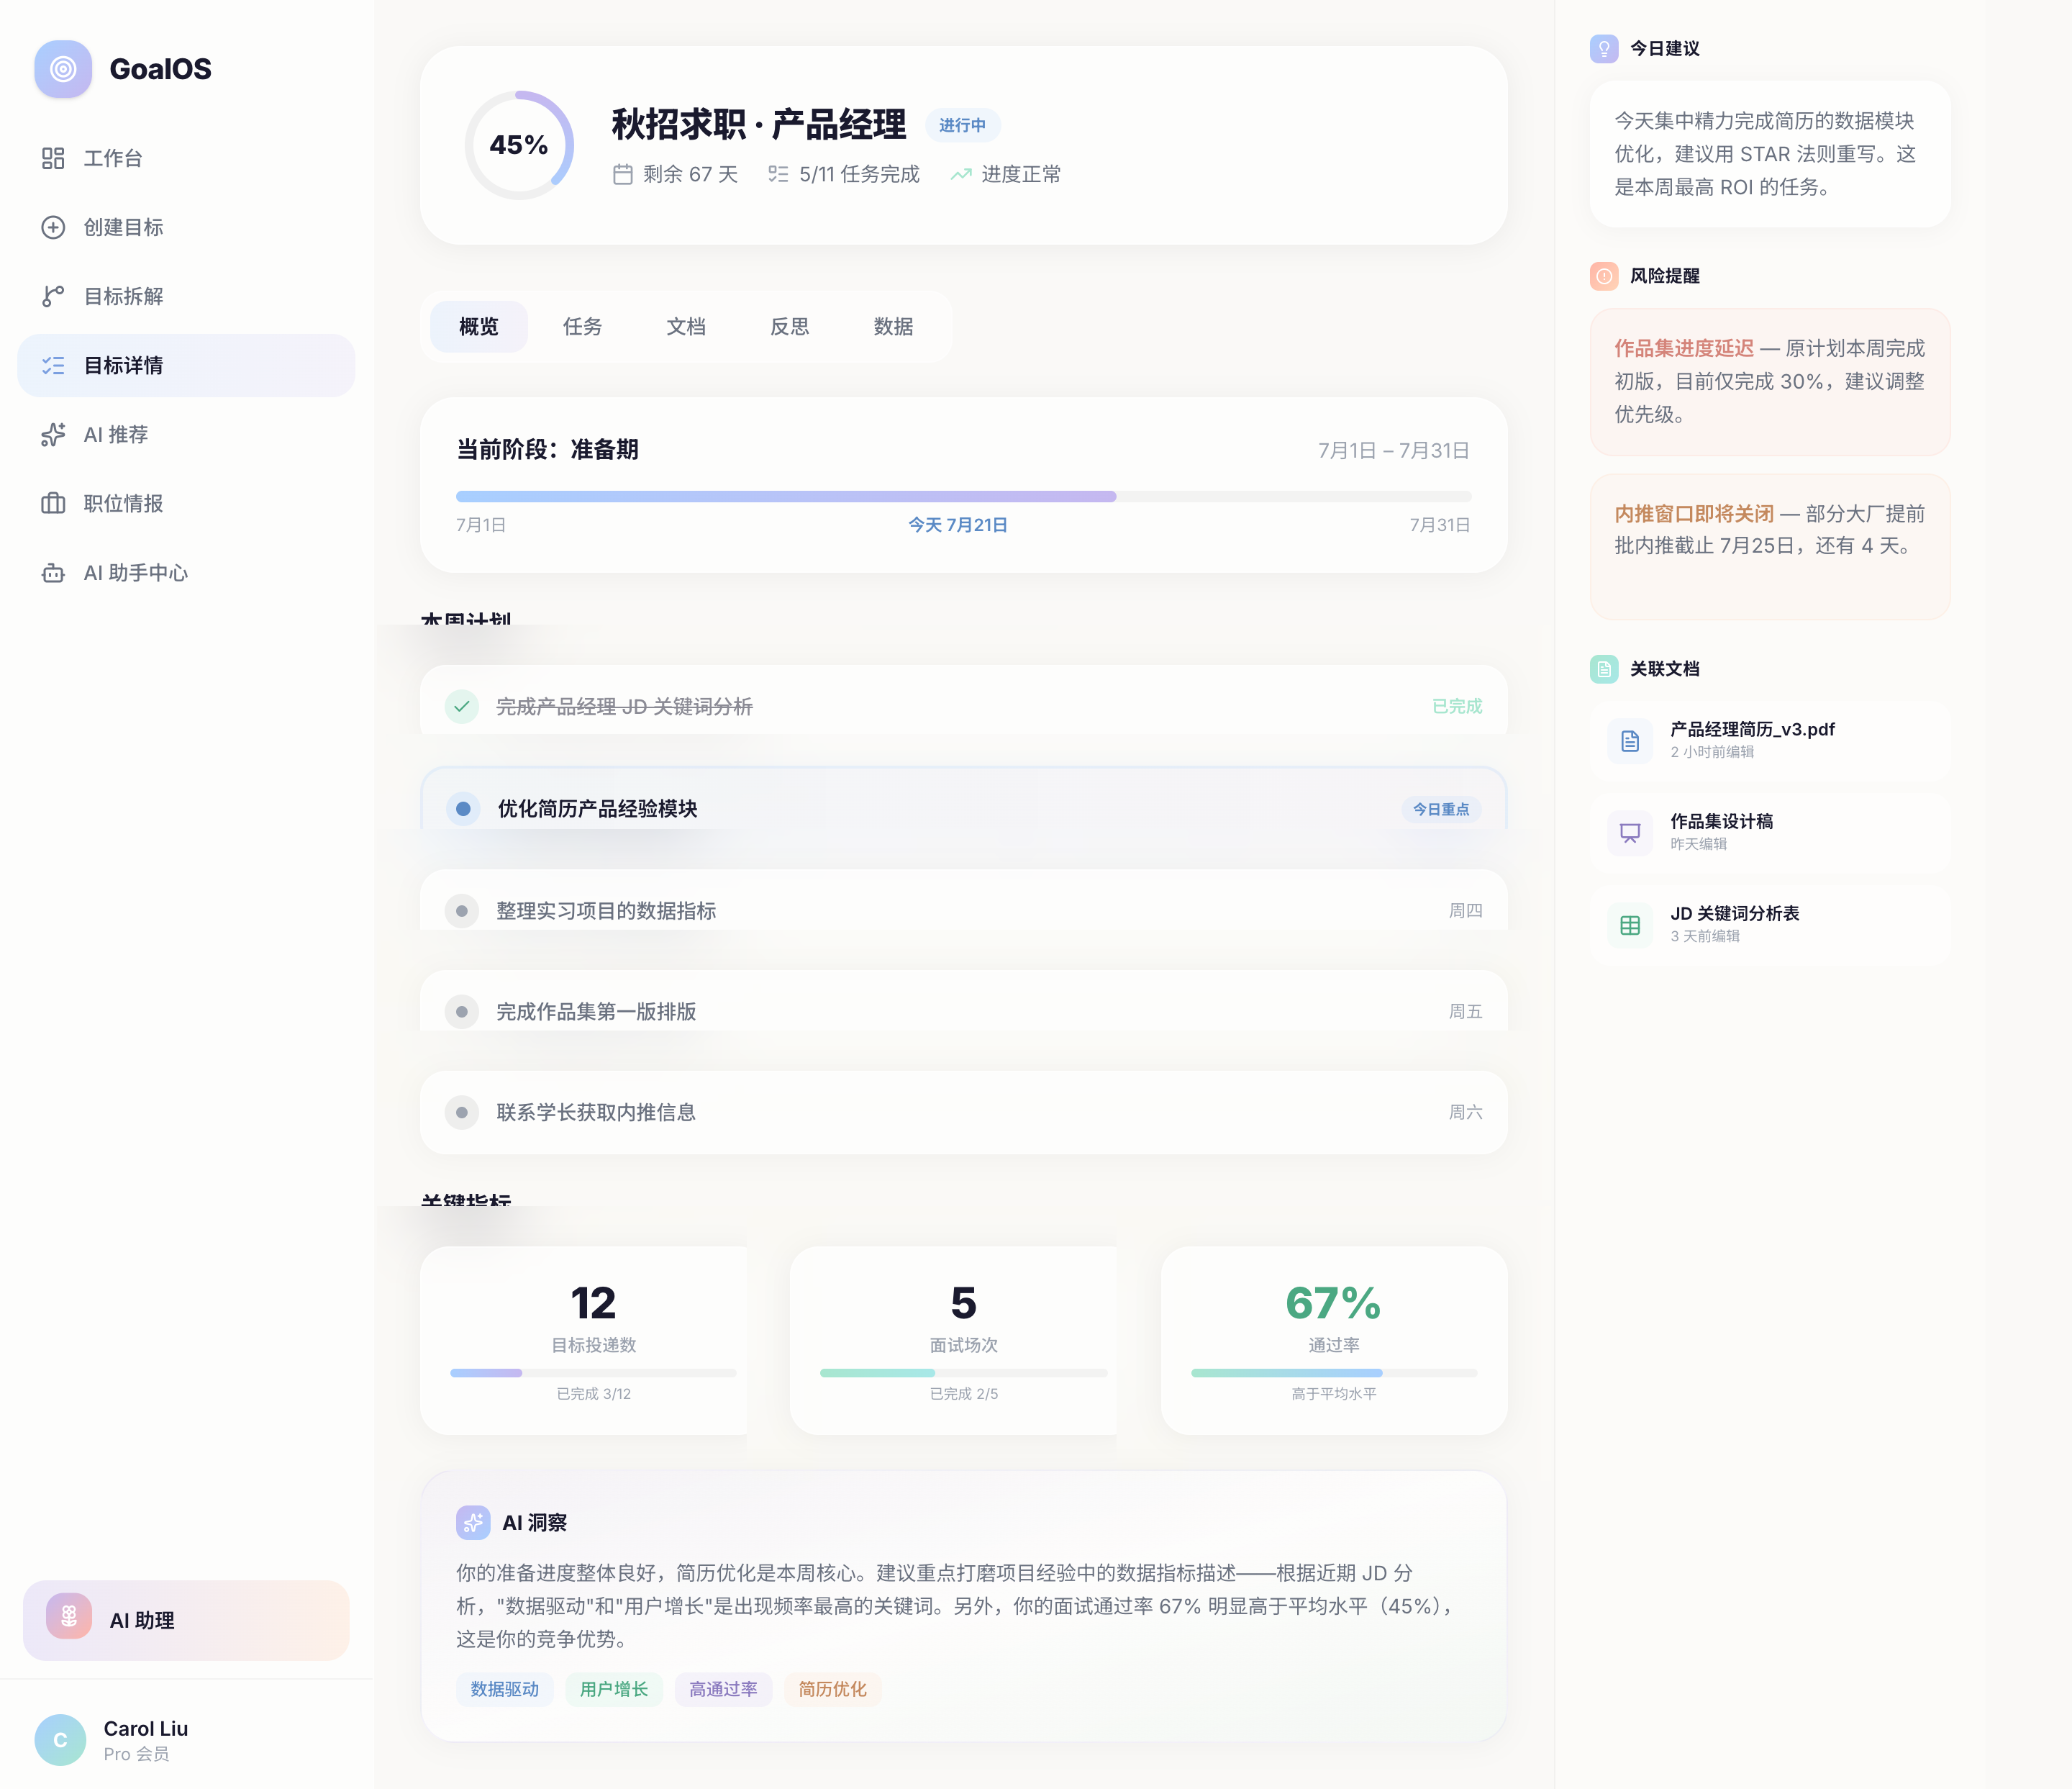Click the 高通过率 tag
Image resolution: width=2072 pixels, height=1789 pixels.
[x=723, y=1689]
